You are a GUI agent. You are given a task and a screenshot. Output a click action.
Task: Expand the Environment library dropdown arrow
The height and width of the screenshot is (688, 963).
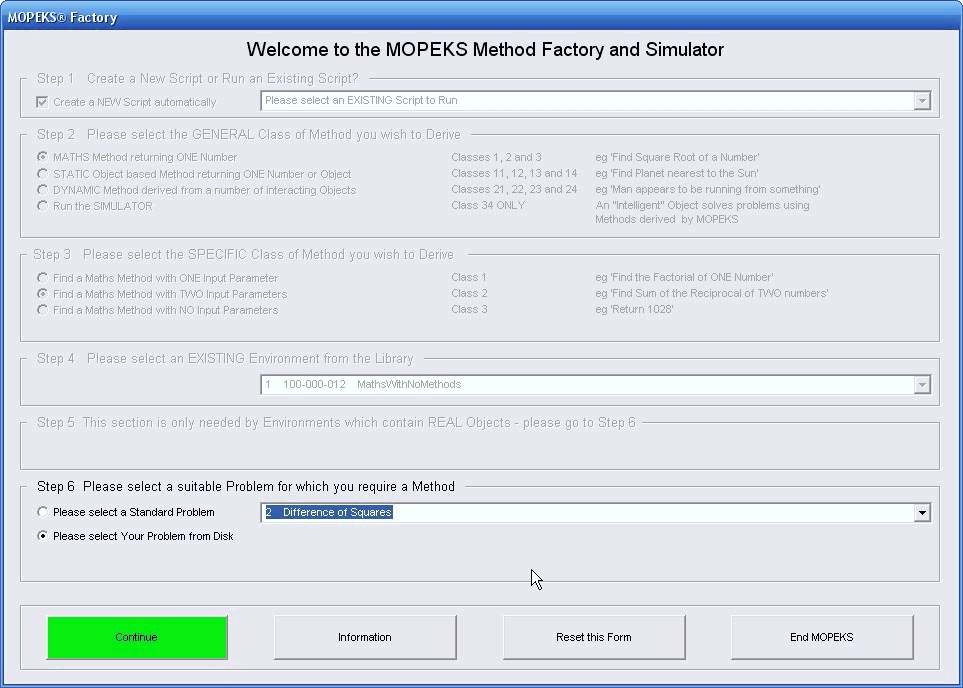point(921,385)
